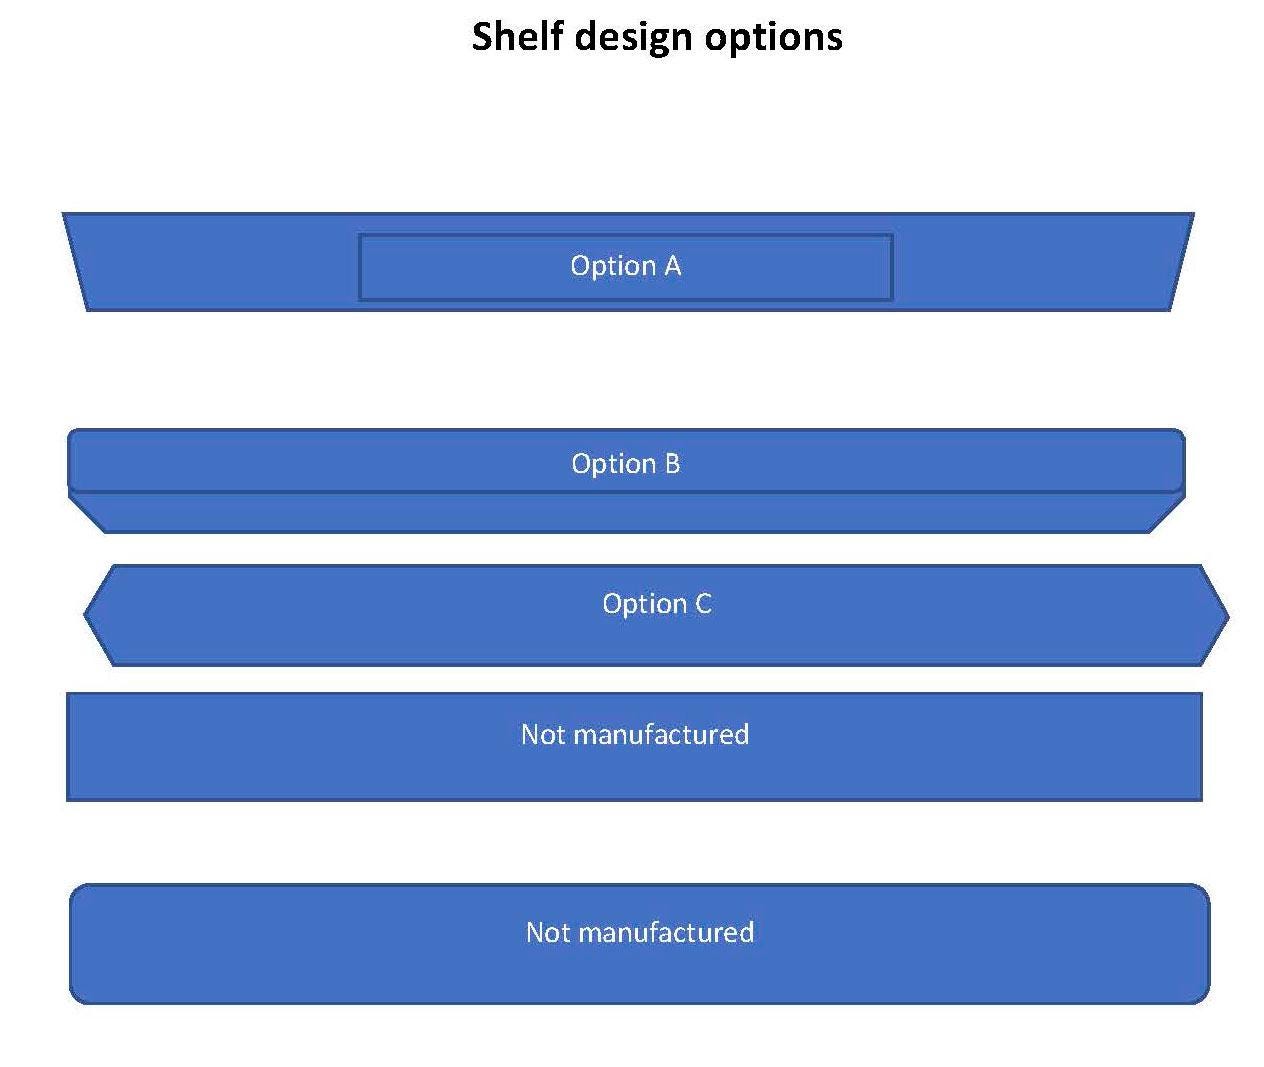Click the 'Option C' label text
Image resolution: width=1264 pixels, height=1067 pixels.
click(x=656, y=604)
